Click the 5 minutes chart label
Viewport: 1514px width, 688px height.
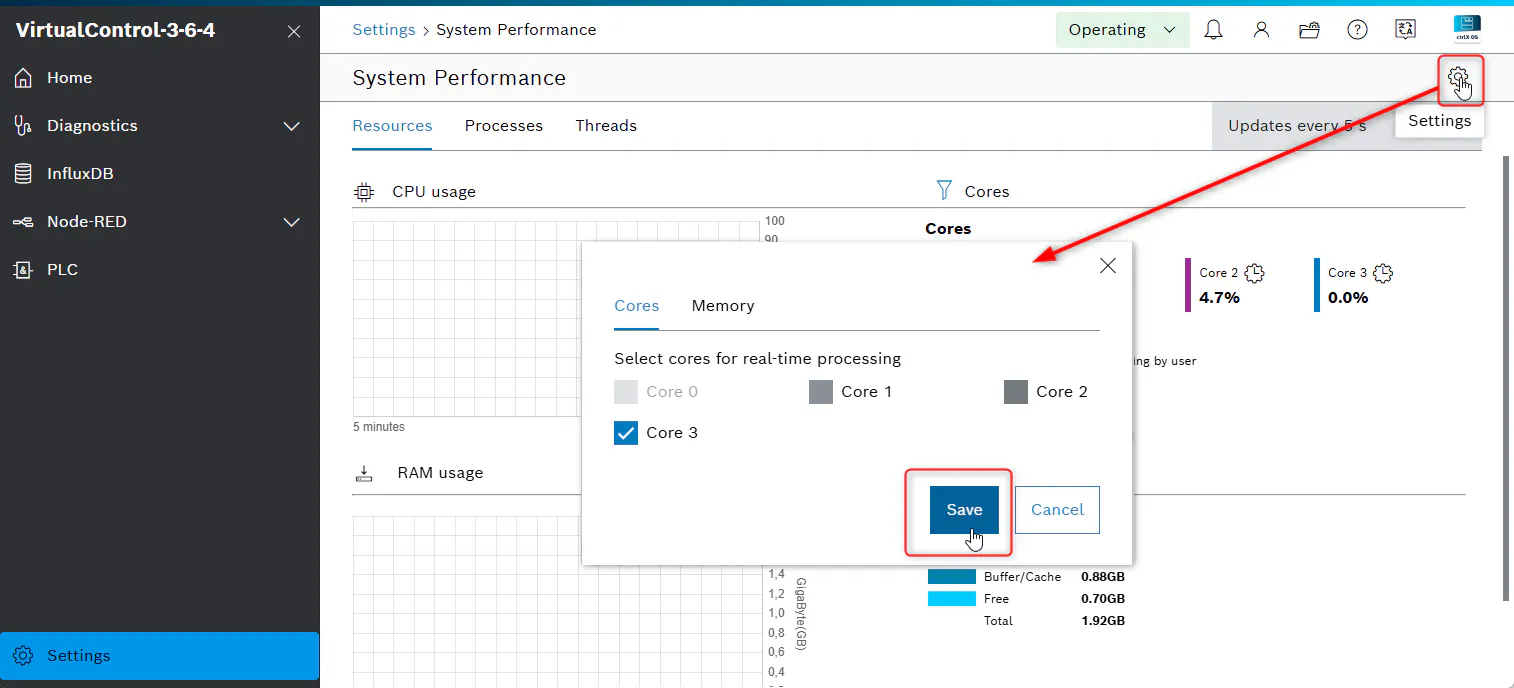379,427
